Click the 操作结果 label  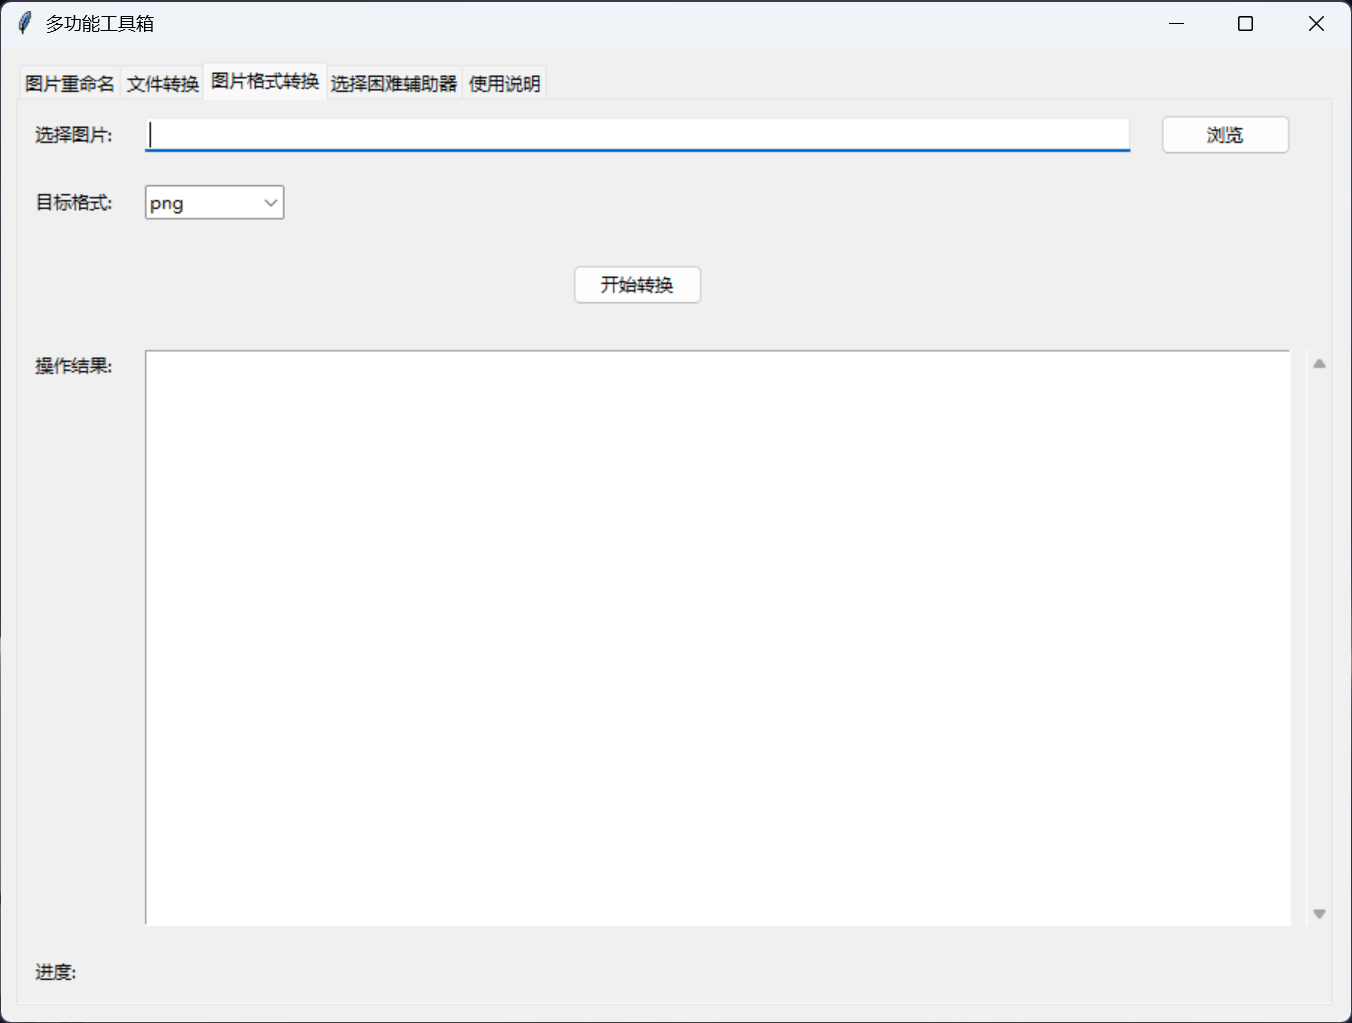point(74,366)
